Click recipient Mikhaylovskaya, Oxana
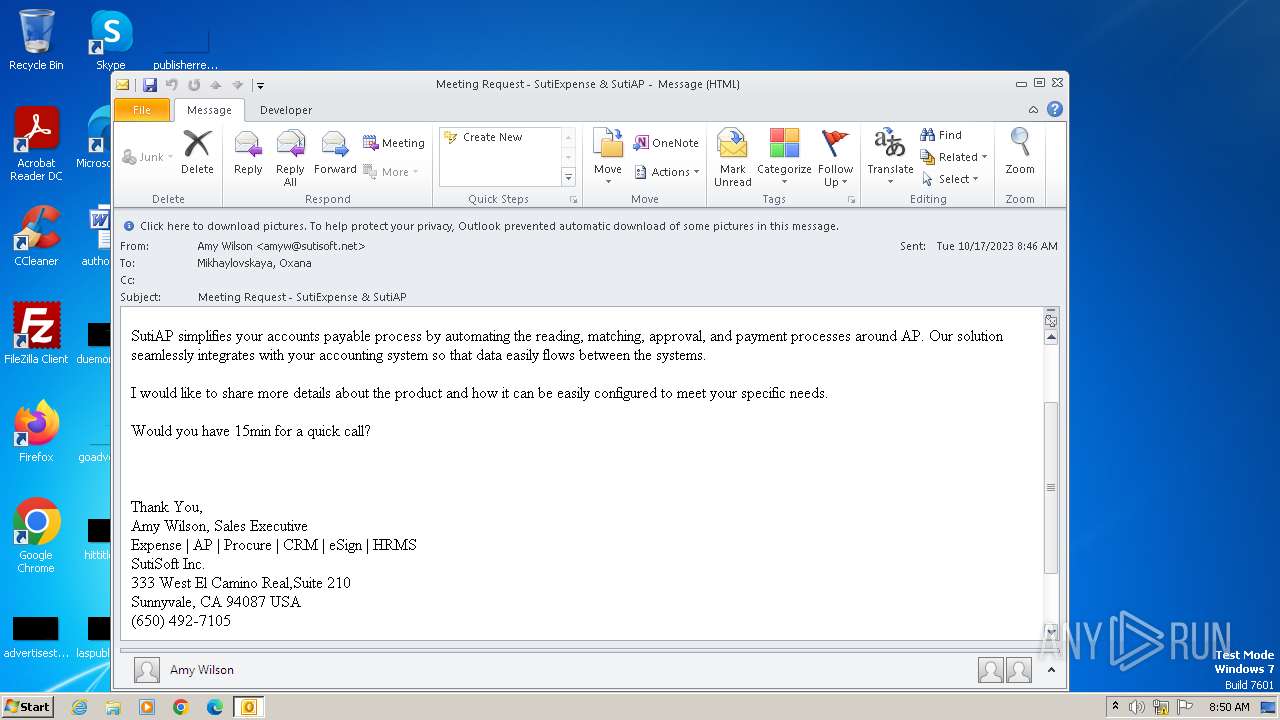The width and height of the screenshot is (1280, 720). point(254,263)
